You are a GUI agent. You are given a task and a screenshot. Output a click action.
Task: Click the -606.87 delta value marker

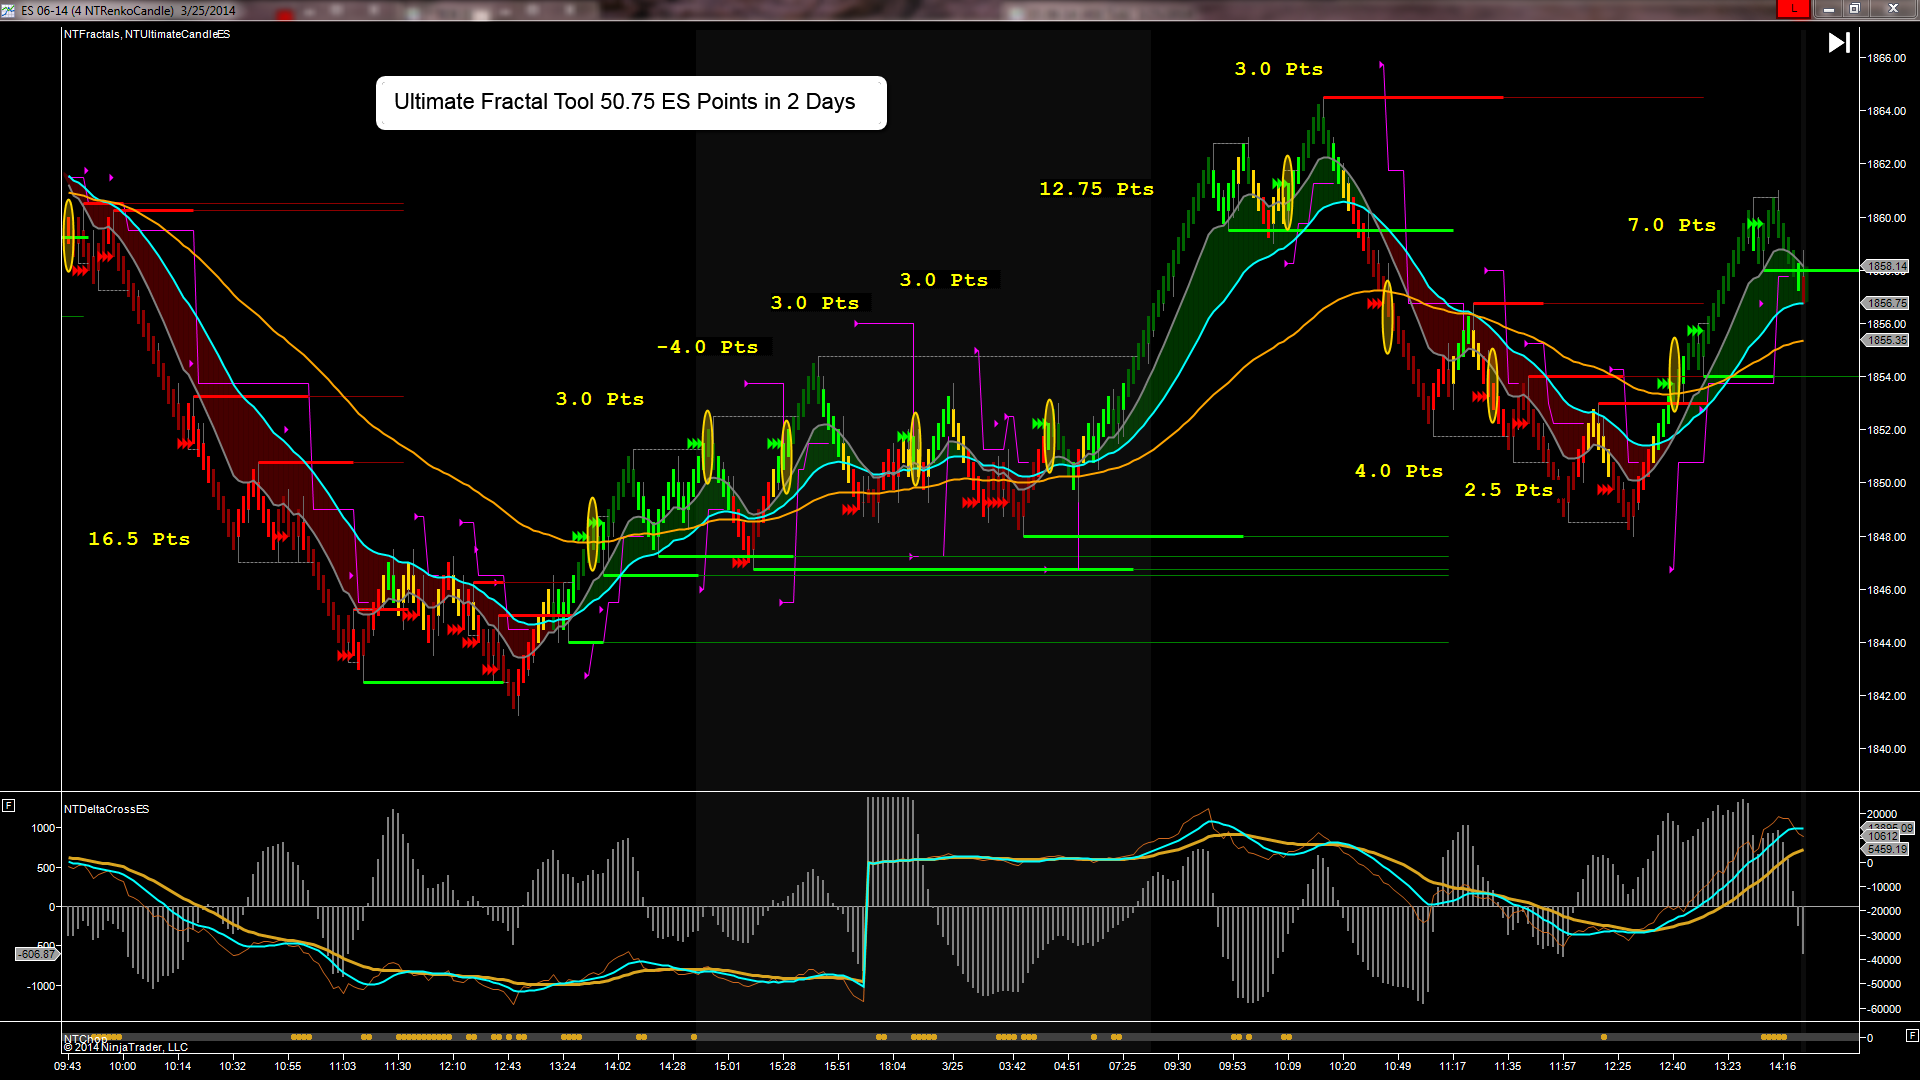(x=37, y=954)
